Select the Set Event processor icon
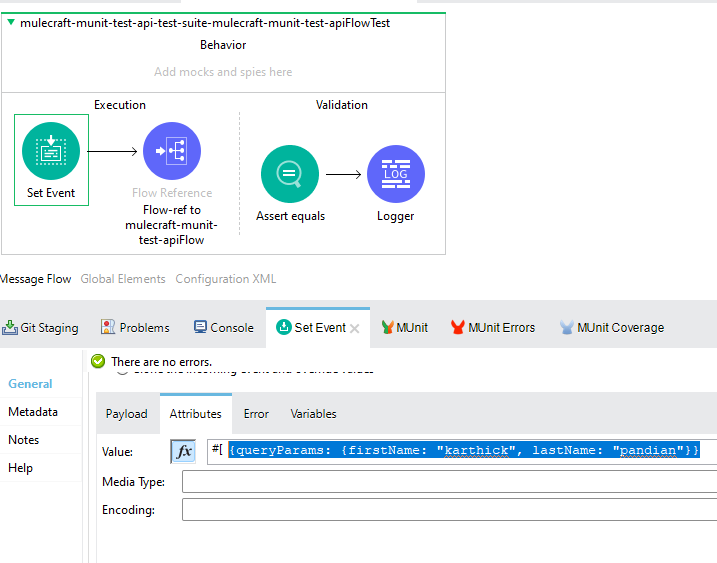 tap(51, 150)
